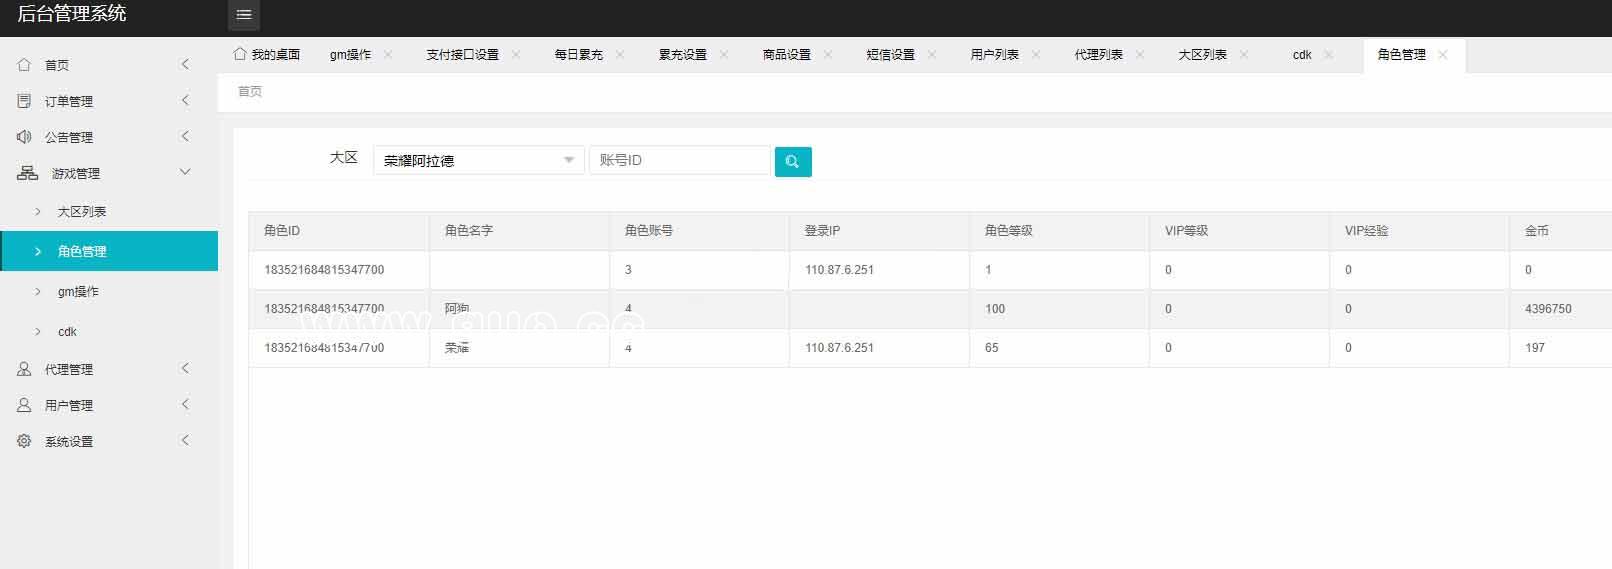Screen dimensions: 1612x569
Task: Collapse the 游戏管理 sidebar menu
Action: click(185, 173)
